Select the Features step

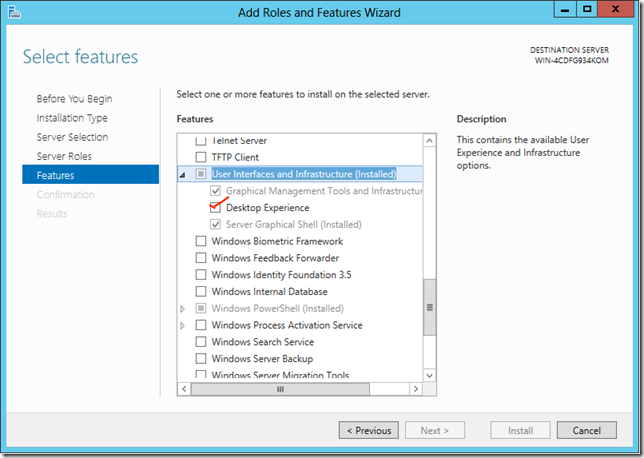(90, 175)
